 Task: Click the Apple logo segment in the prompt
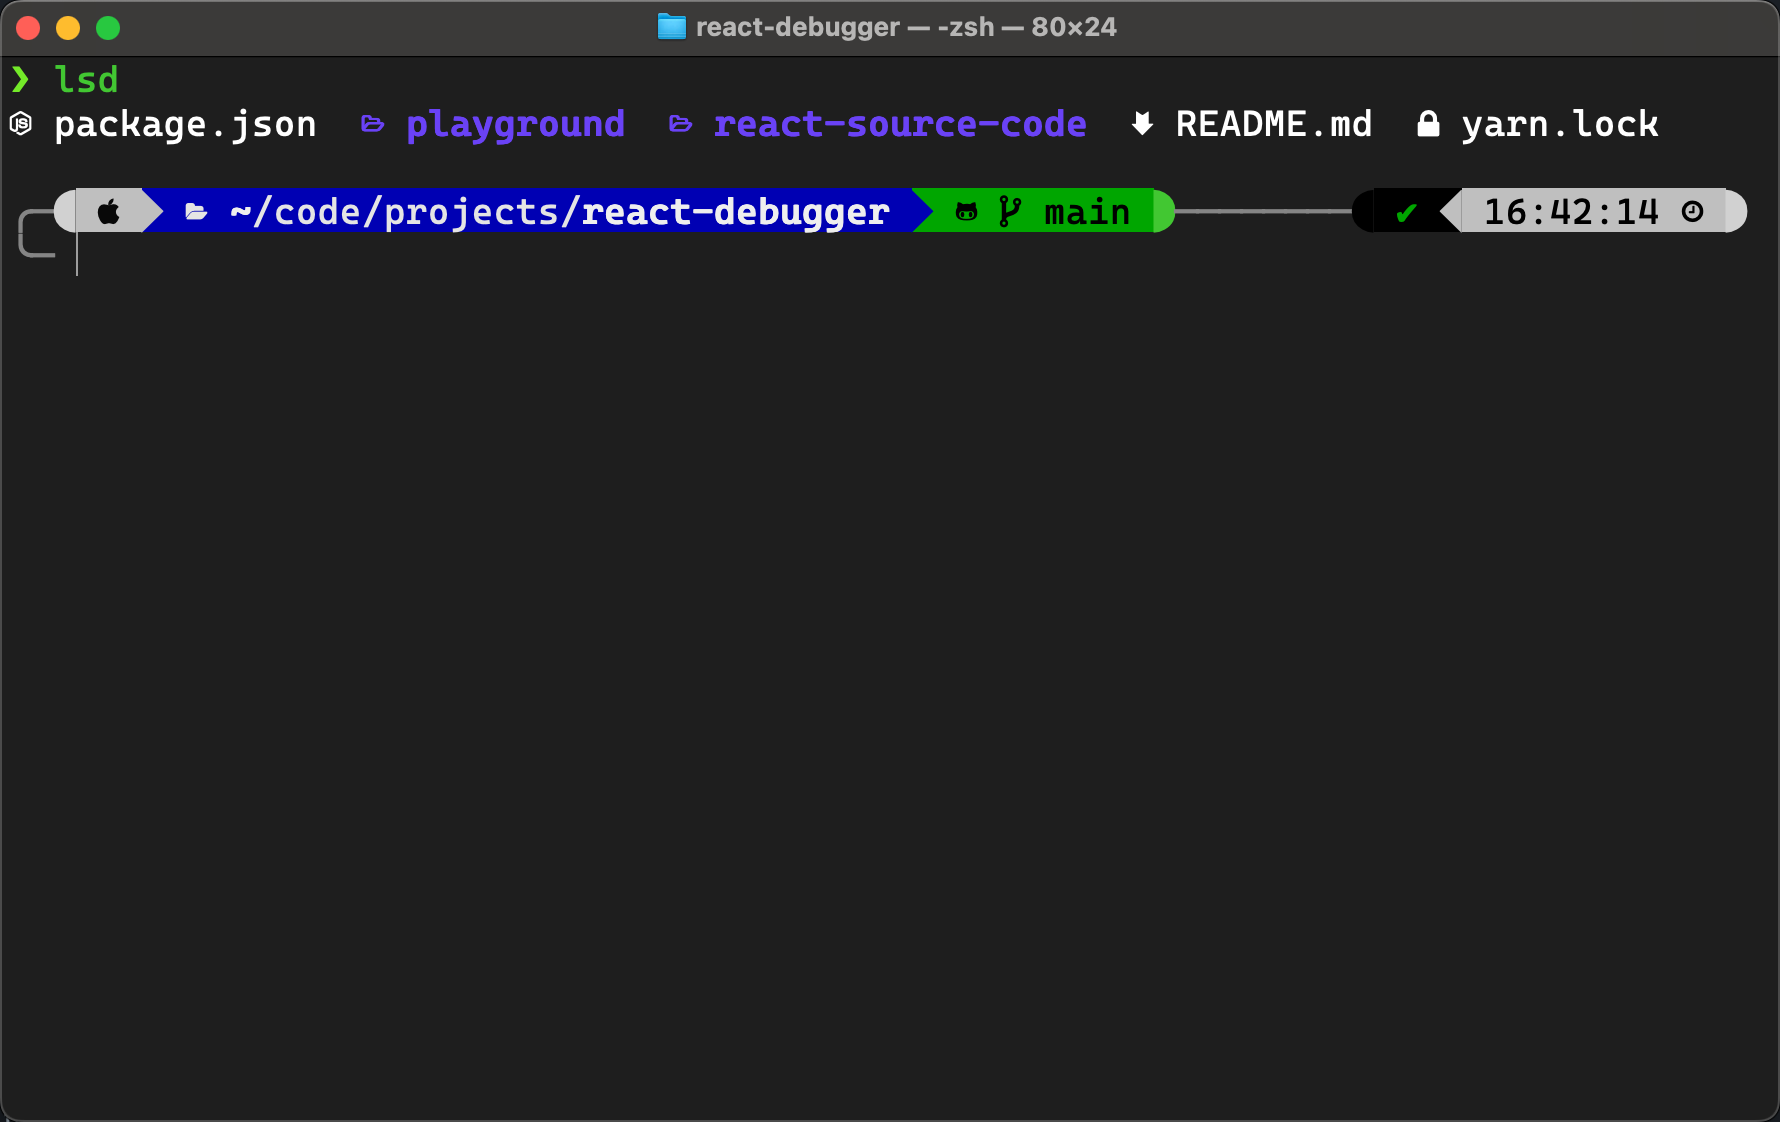pos(108,211)
